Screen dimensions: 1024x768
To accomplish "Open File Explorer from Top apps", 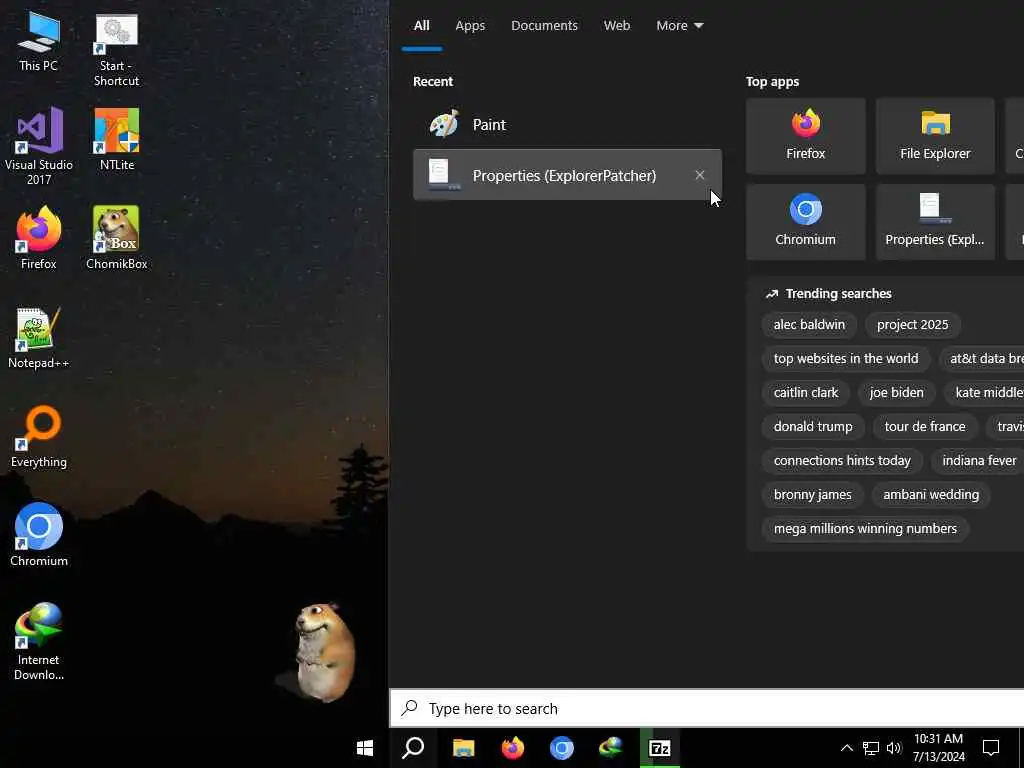I will click(935, 136).
